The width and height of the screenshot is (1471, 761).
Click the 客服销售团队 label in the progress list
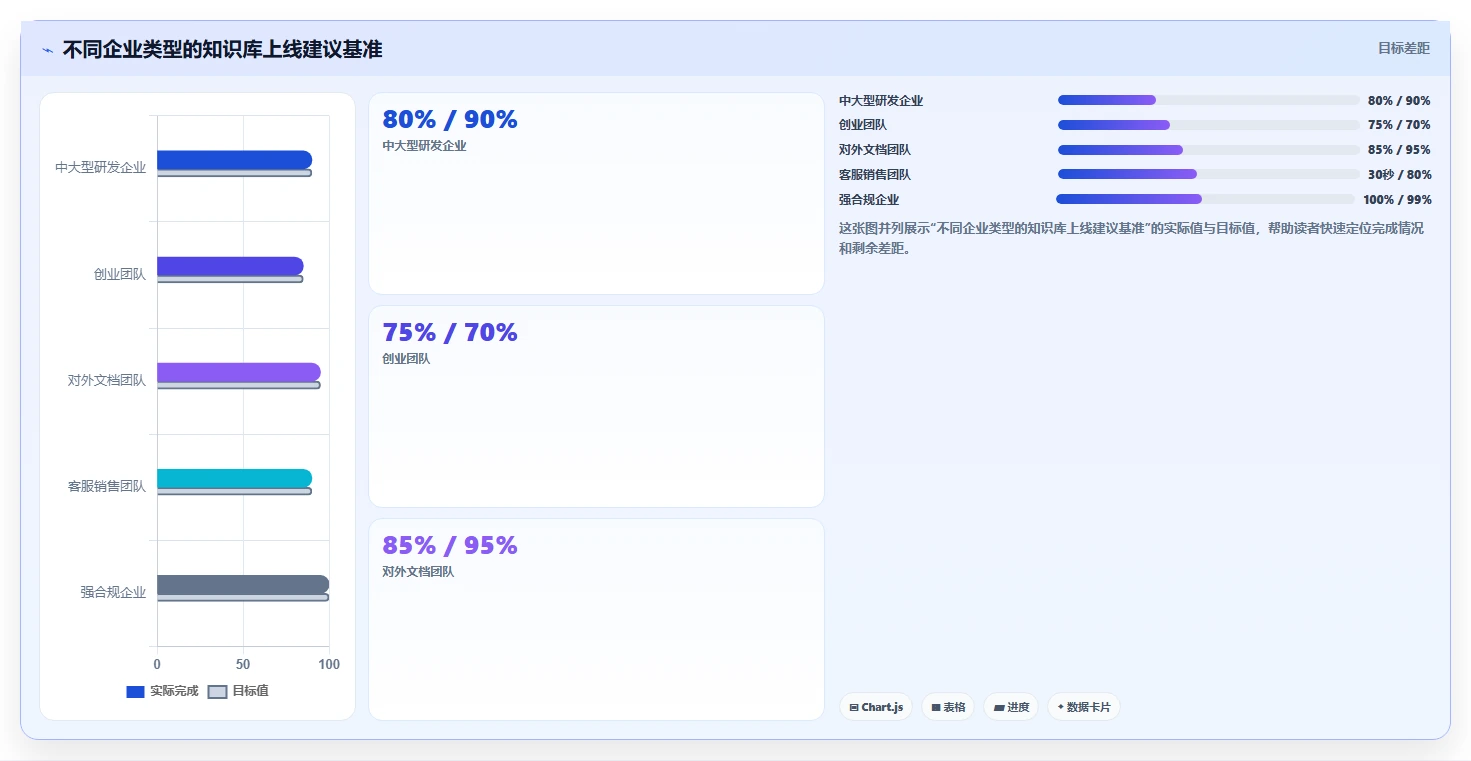pos(875,174)
